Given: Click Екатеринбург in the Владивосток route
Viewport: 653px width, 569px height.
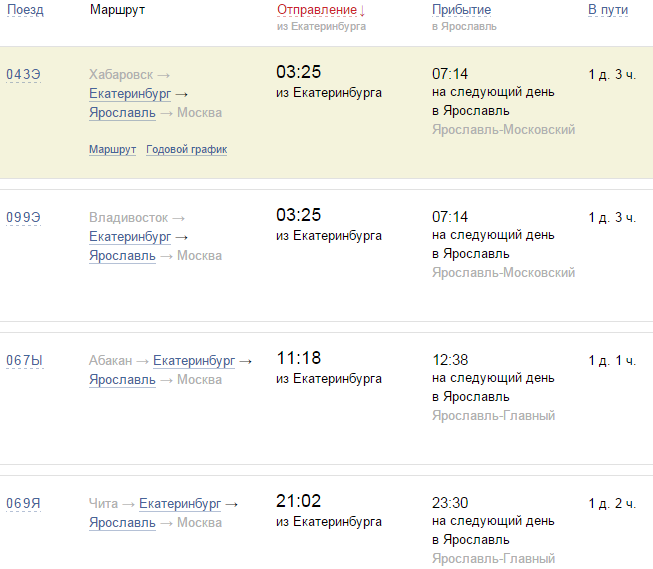Looking at the screenshot, I should [x=130, y=237].
